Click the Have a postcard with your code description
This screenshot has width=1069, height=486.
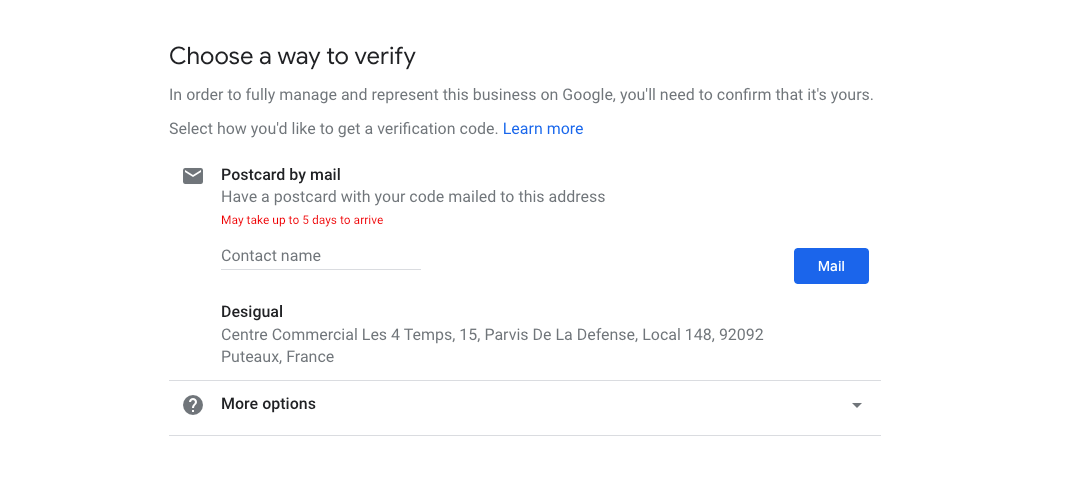coord(413,197)
